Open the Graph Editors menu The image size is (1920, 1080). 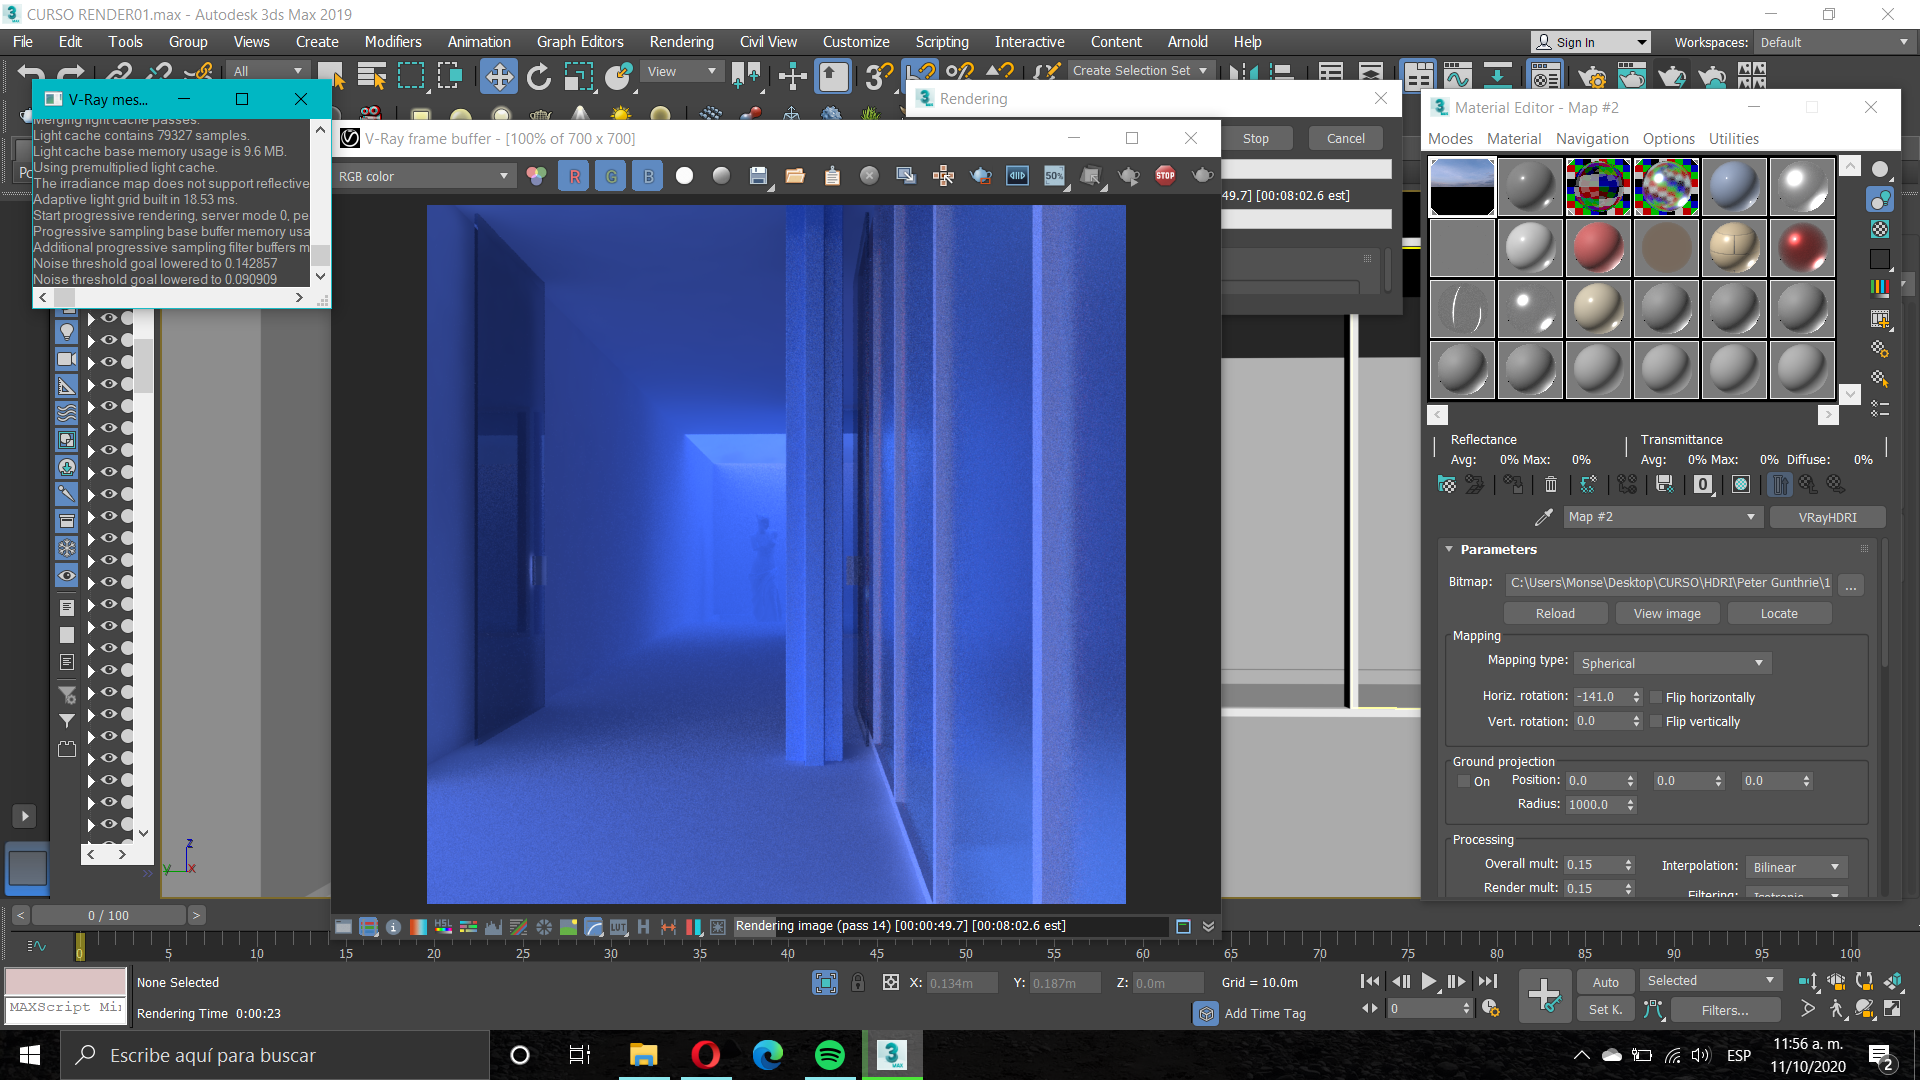579,42
